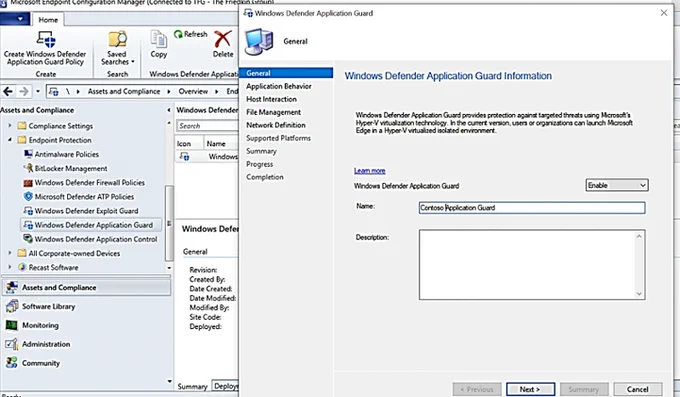Click All Corporate-owned Devices folder icon

[22, 253]
